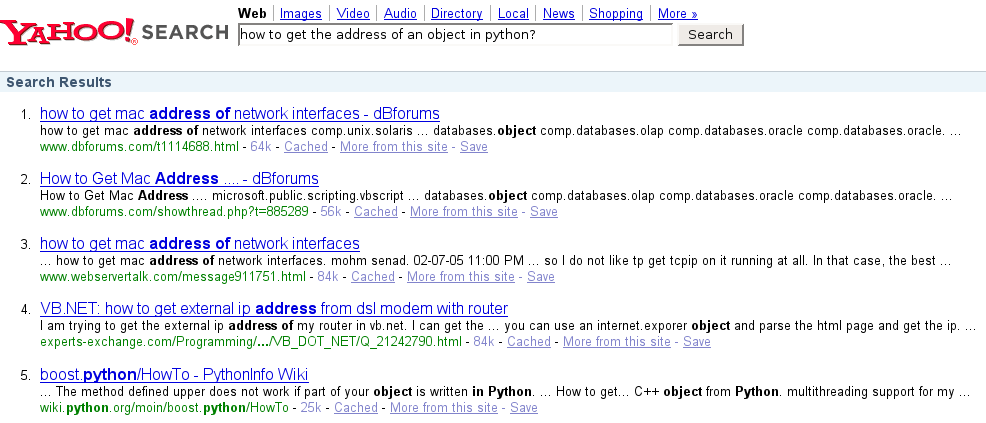Click the Yahoo! Search logo
Image resolution: width=986 pixels, height=423 pixels.
pos(115,32)
